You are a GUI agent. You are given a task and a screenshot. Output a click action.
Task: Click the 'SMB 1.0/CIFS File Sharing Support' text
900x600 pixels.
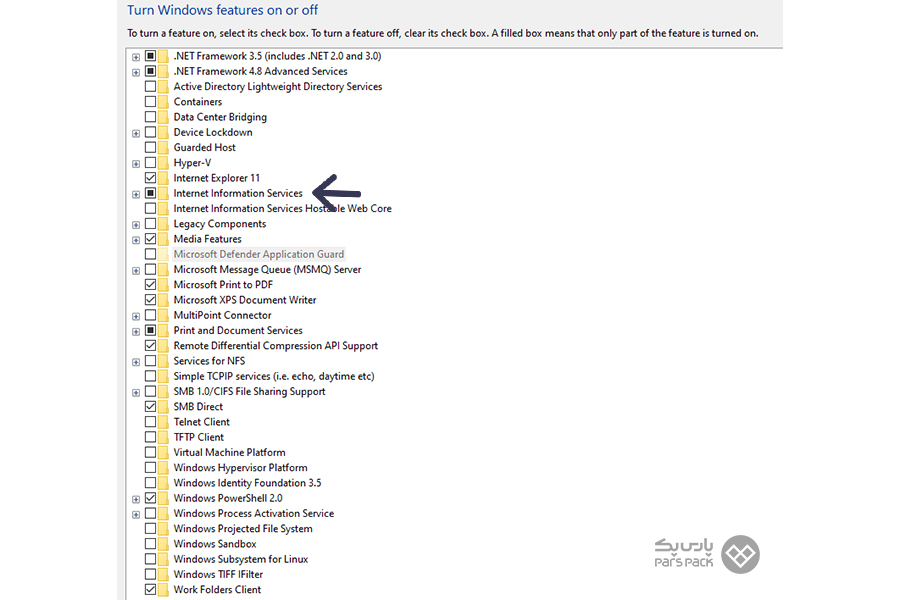tap(250, 392)
